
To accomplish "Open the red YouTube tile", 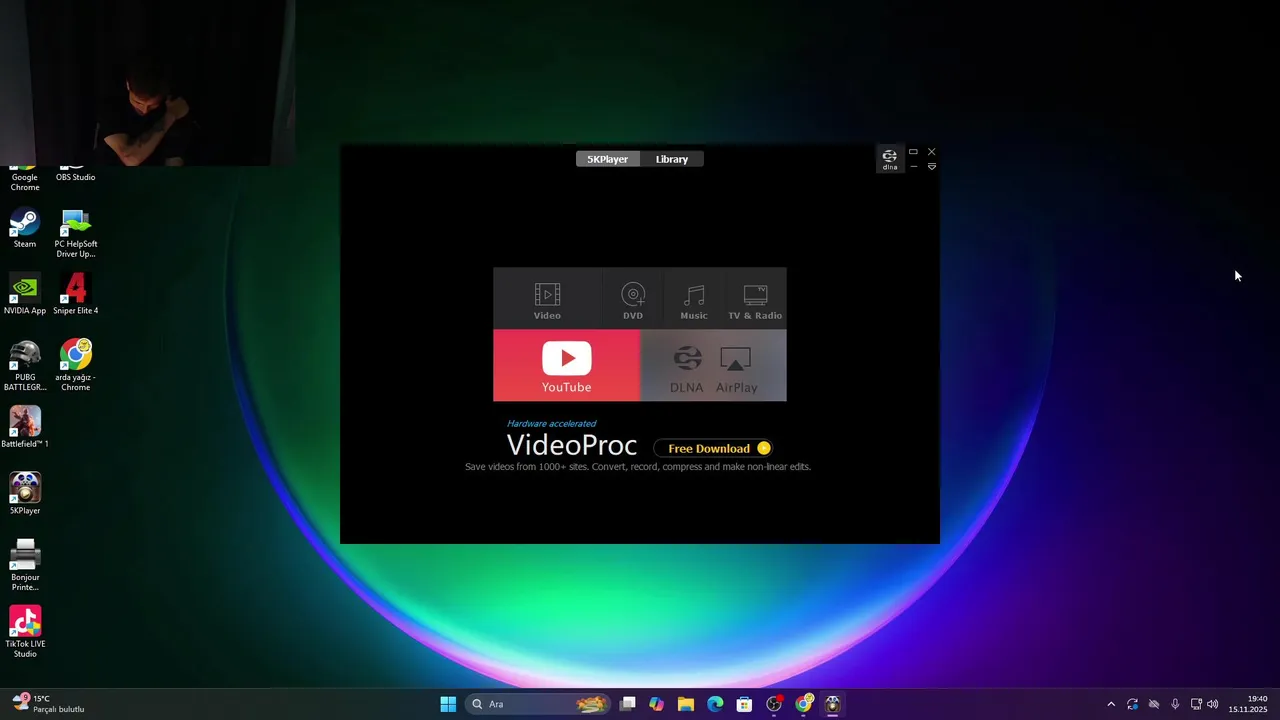I will [x=566, y=366].
